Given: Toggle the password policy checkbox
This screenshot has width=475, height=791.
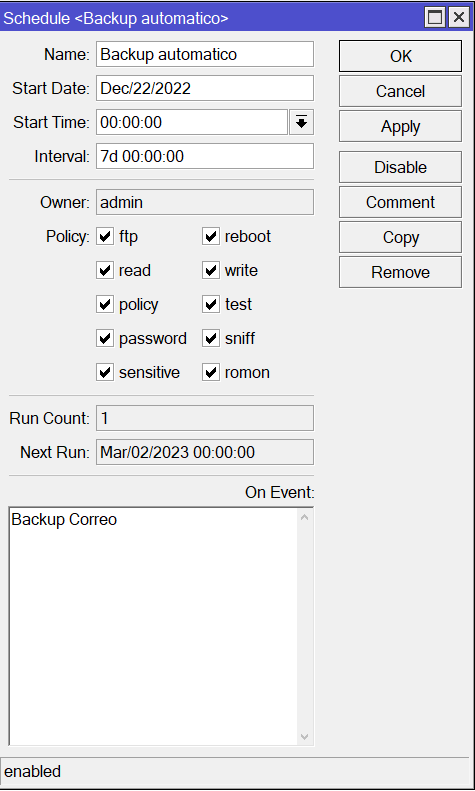Looking at the screenshot, I should 105,338.
